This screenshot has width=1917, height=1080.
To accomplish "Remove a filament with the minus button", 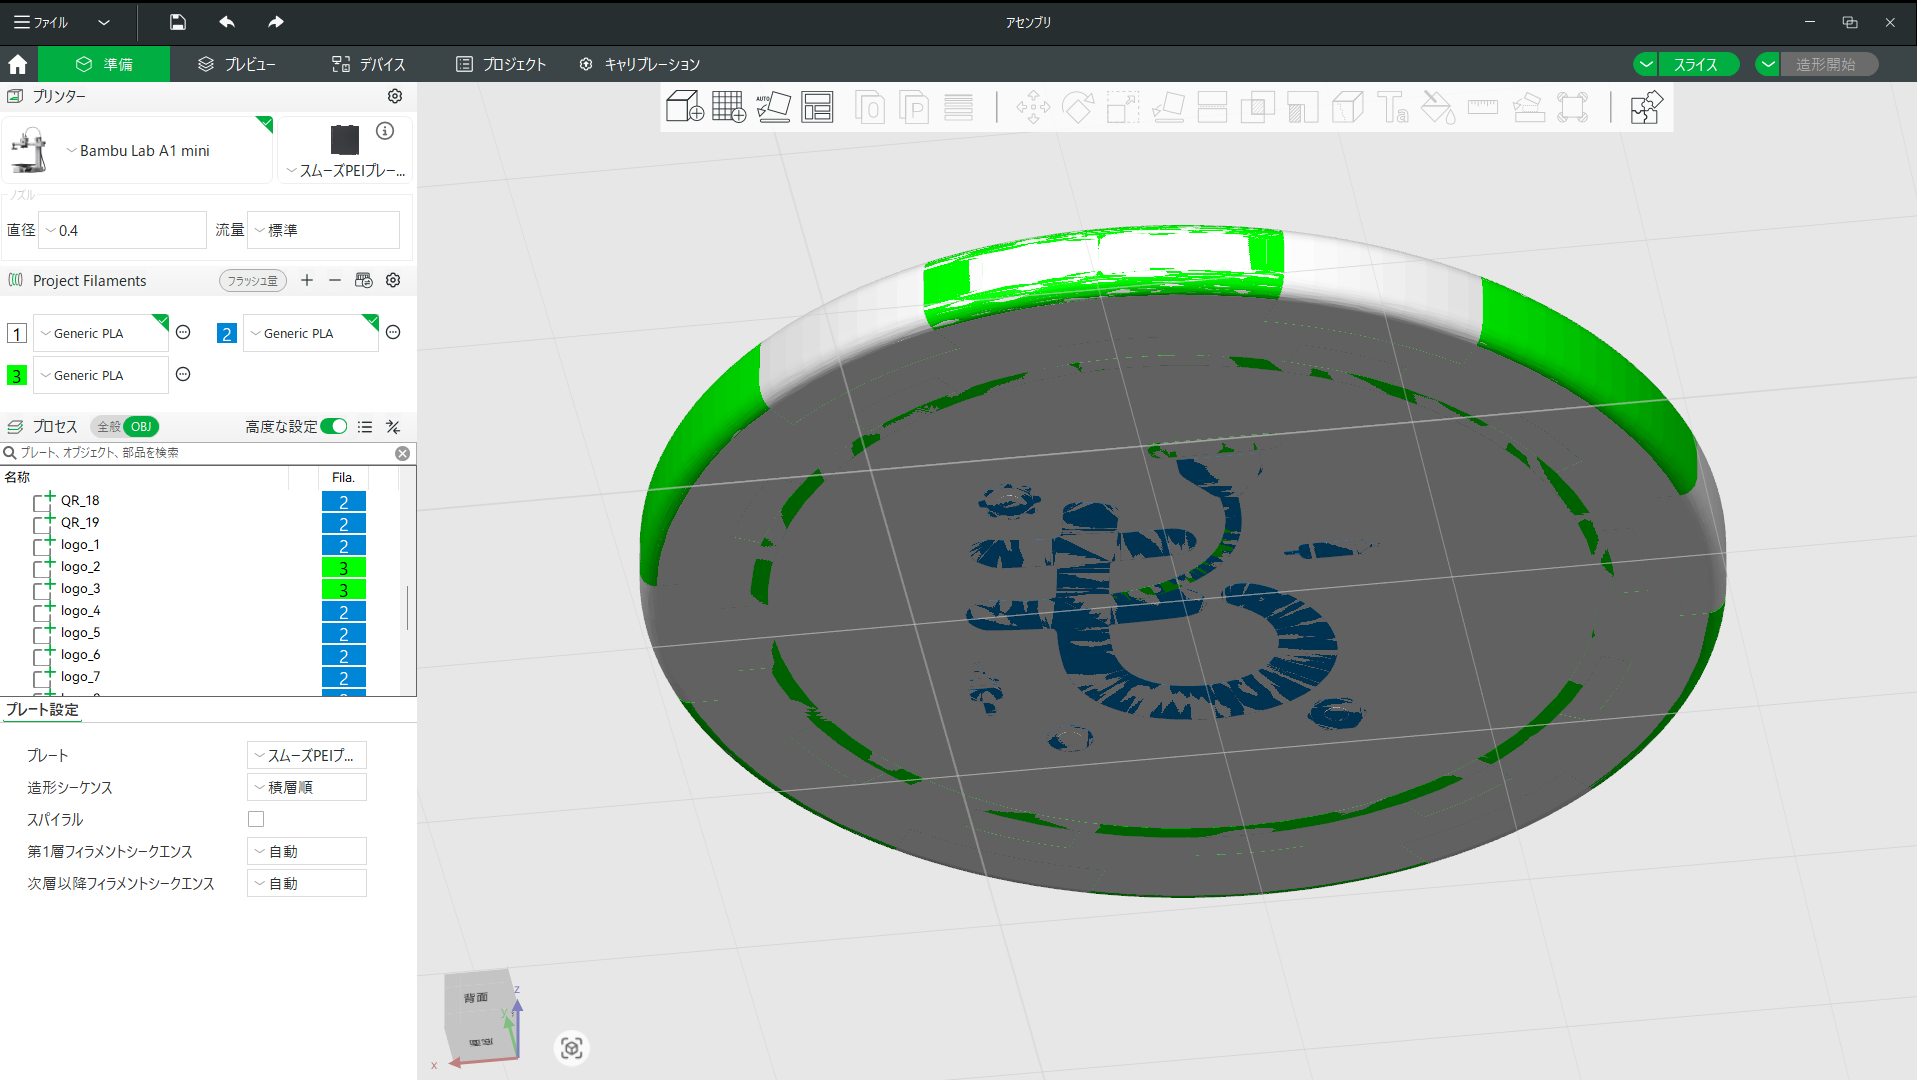I will [335, 280].
